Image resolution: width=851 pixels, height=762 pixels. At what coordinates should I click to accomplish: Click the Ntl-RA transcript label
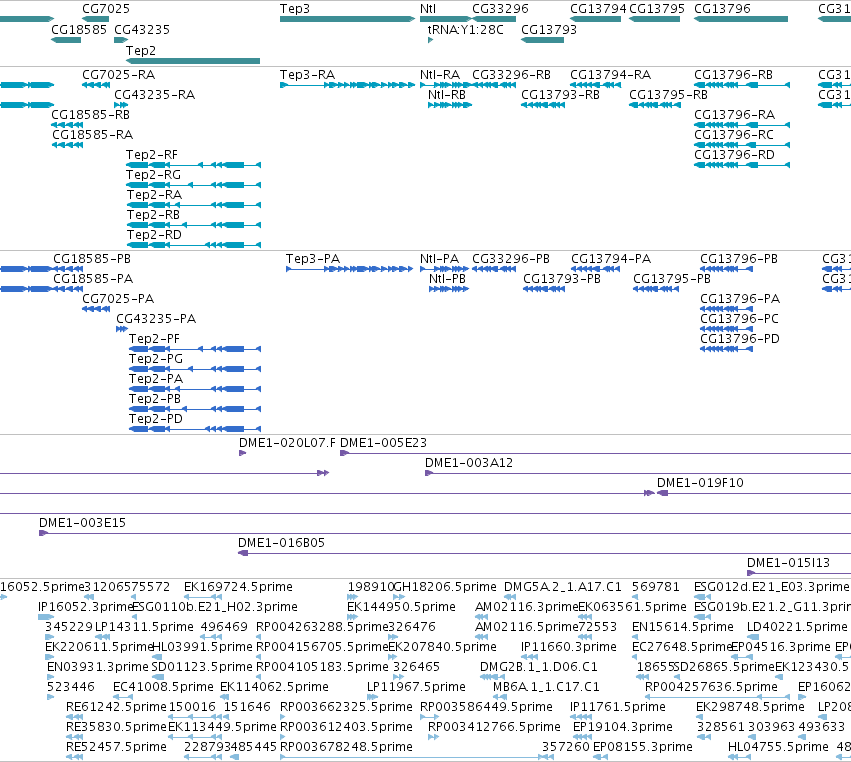pos(440,74)
